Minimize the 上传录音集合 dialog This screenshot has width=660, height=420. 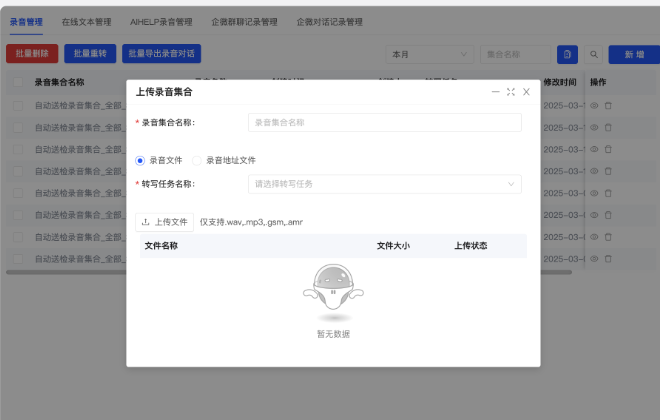click(x=495, y=92)
